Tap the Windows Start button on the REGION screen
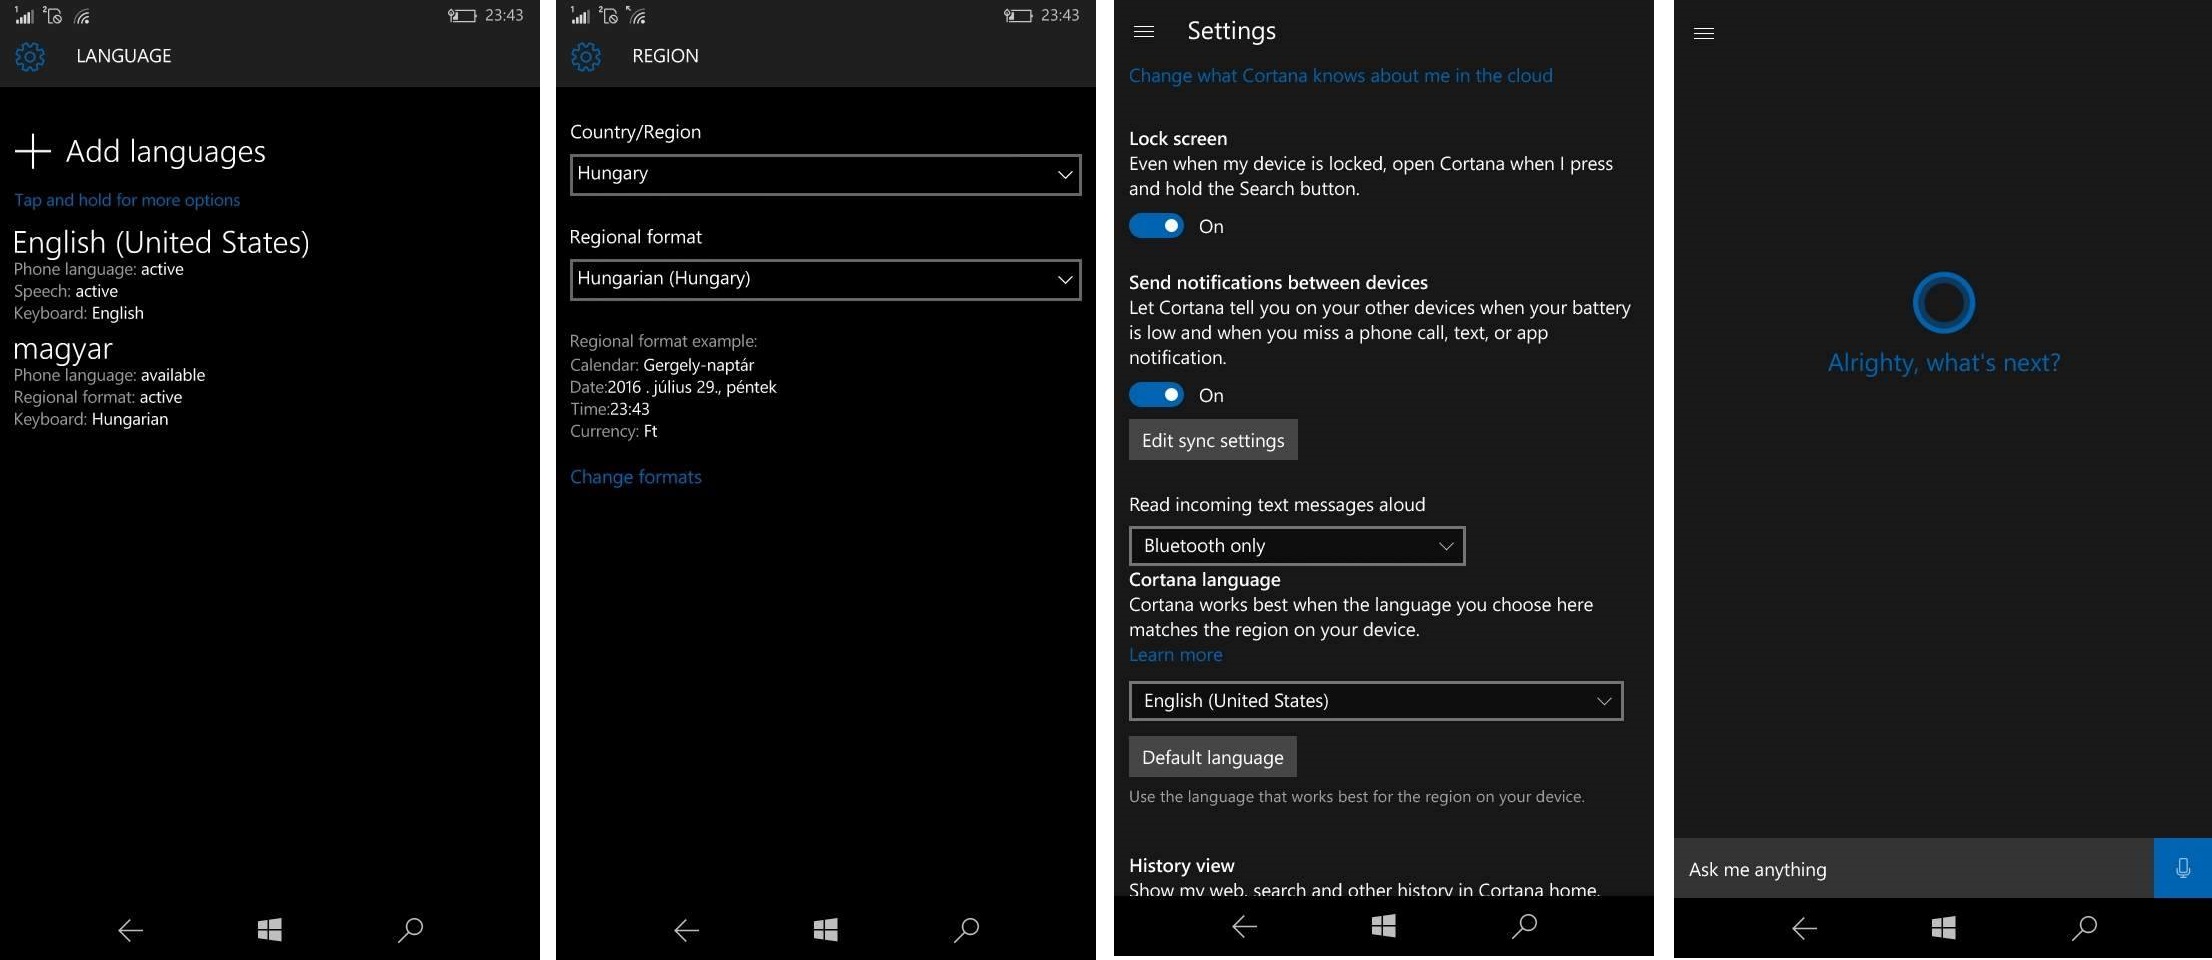This screenshot has height=960, width=2212. [825, 929]
